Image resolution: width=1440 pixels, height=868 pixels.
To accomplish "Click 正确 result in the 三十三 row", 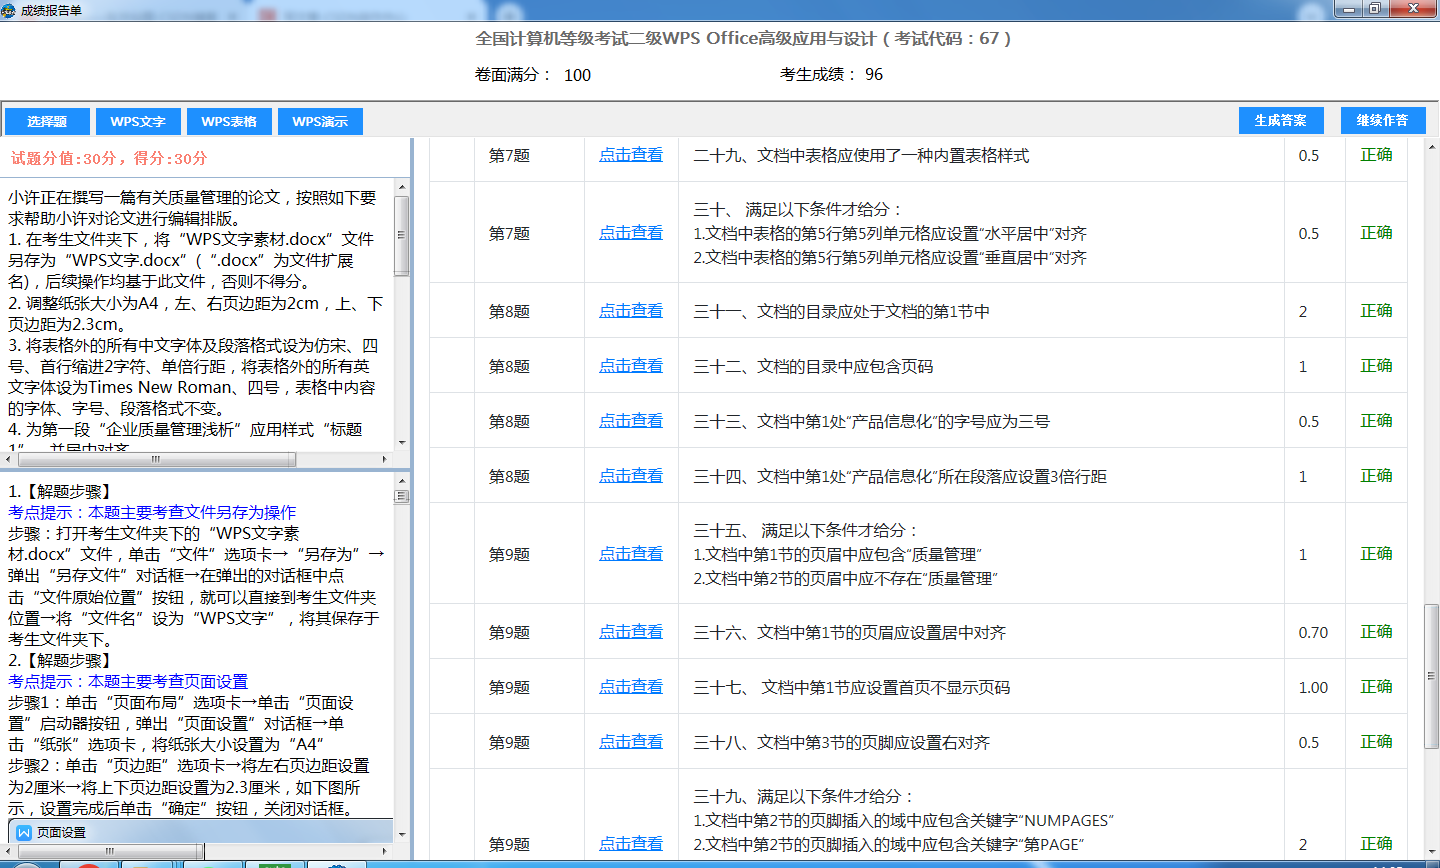I will click(x=1376, y=421).
